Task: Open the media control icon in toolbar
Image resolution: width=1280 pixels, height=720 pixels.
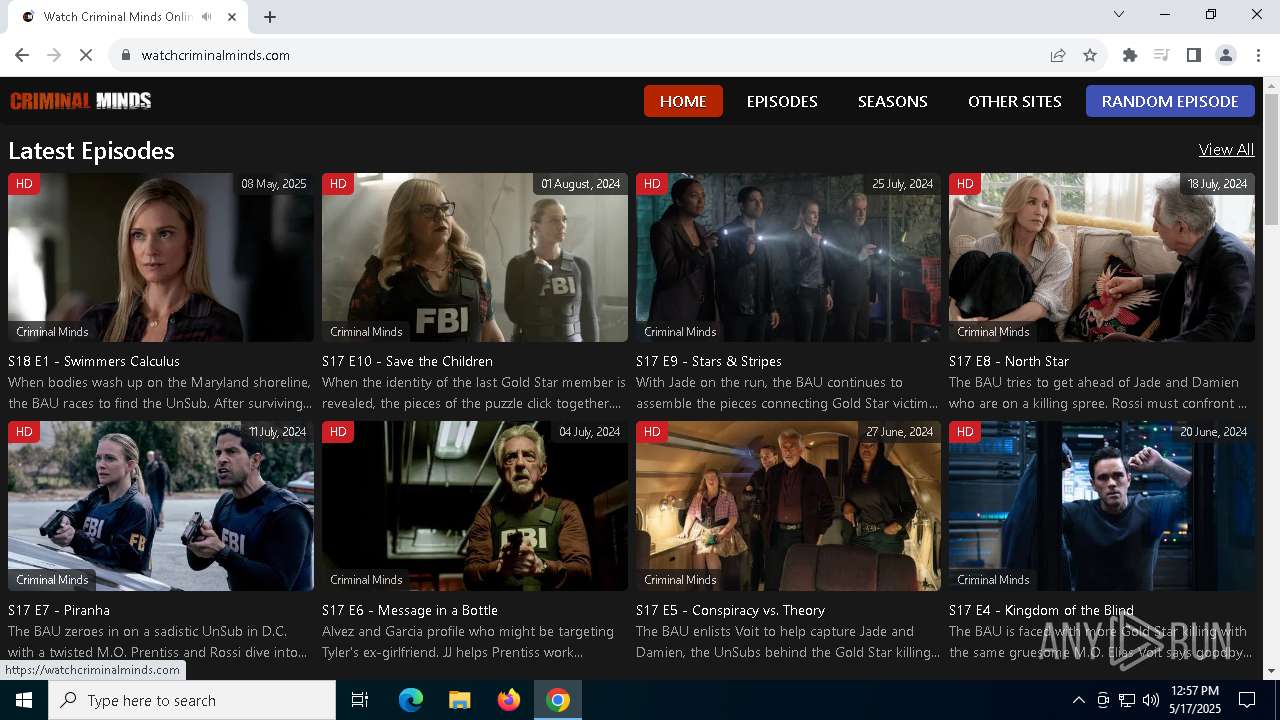Action: (1161, 55)
